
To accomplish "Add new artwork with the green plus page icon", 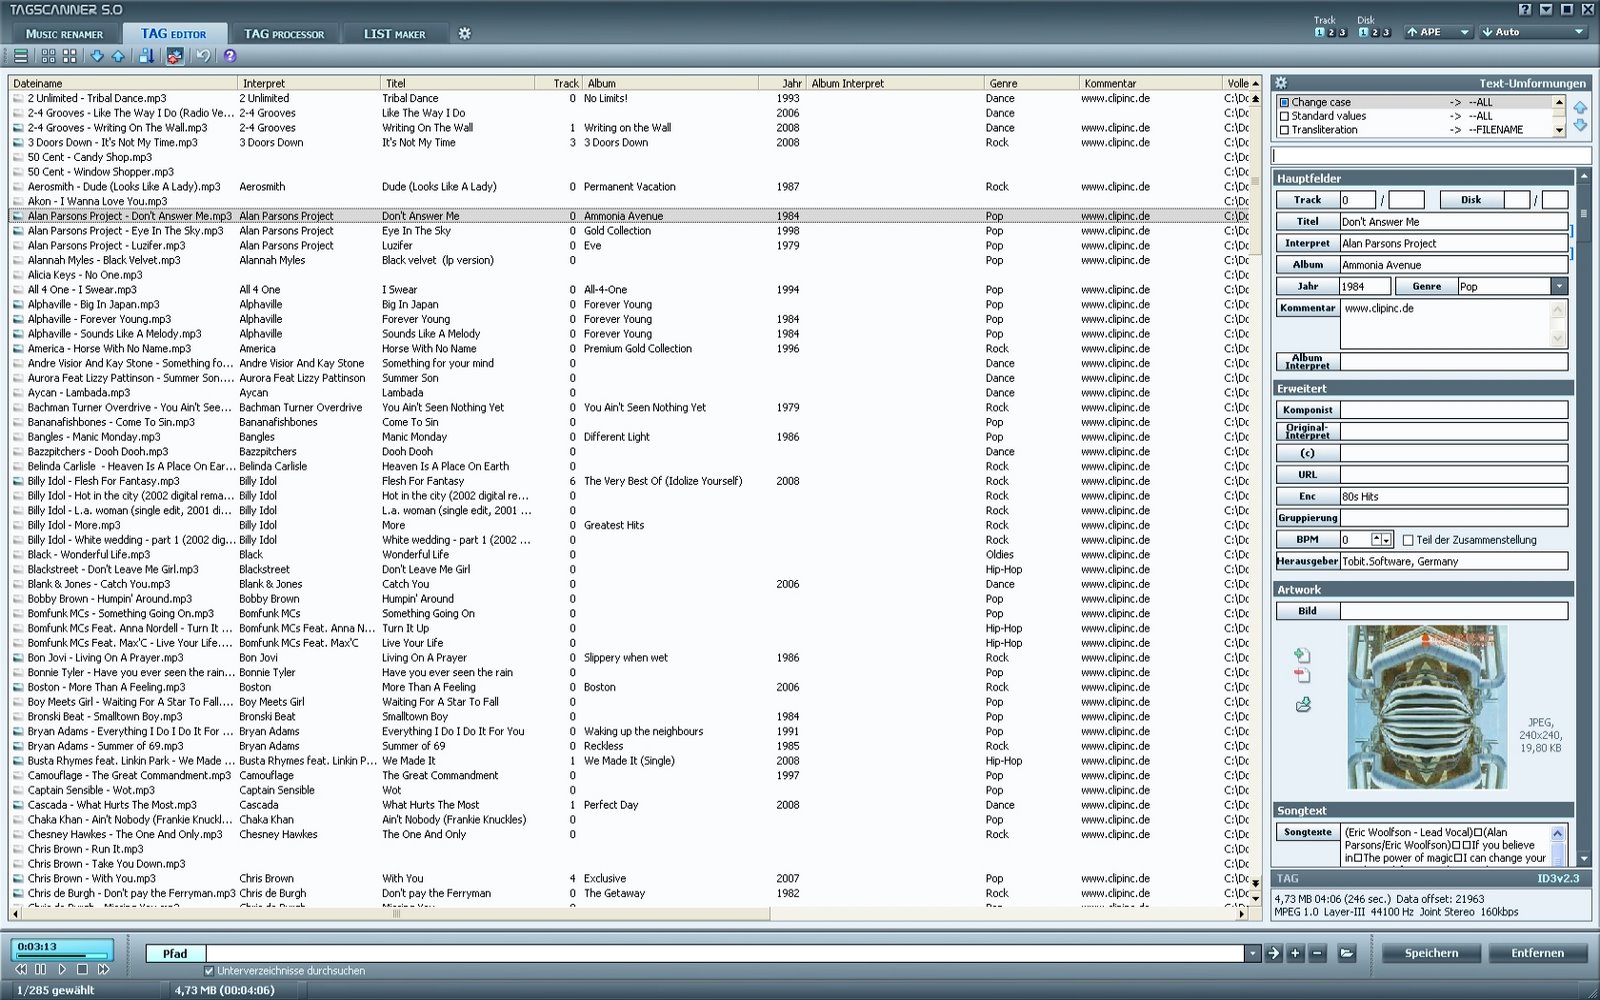I will [x=1302, y=653].
